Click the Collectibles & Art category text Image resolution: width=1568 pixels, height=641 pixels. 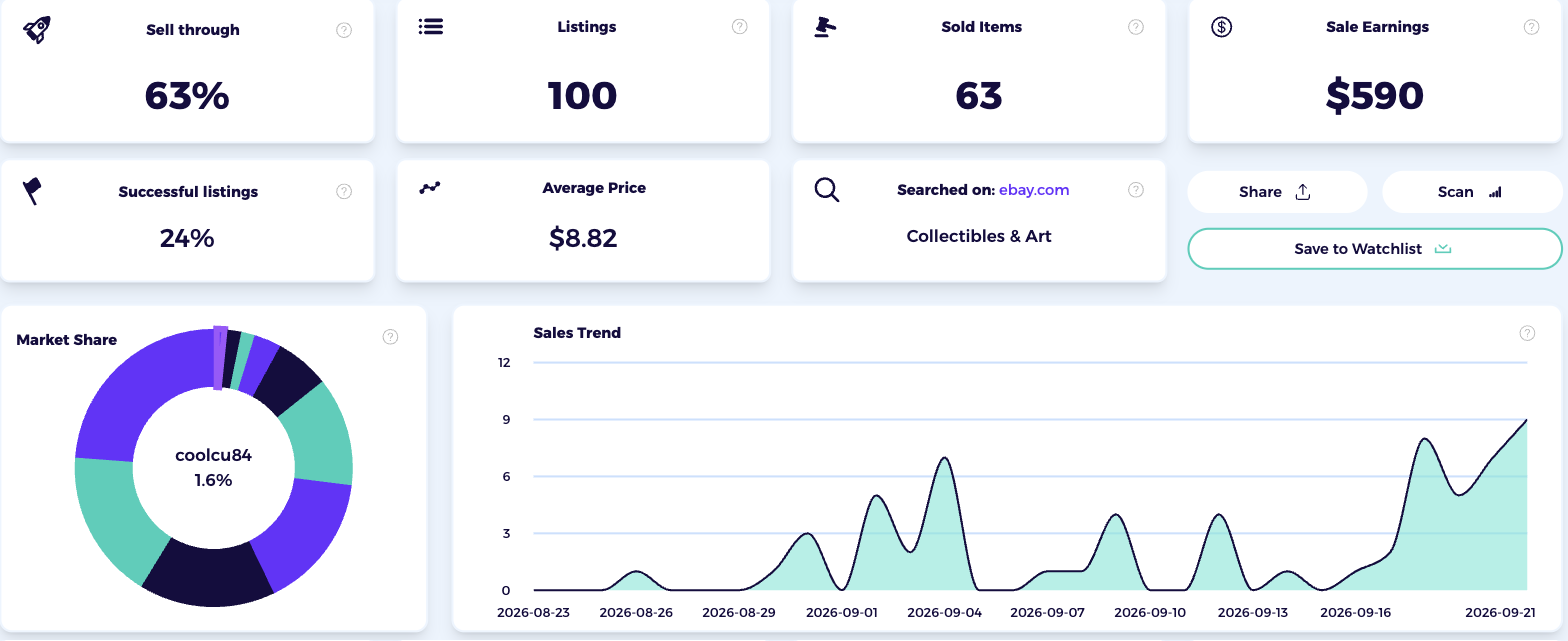tap(979, 236)
